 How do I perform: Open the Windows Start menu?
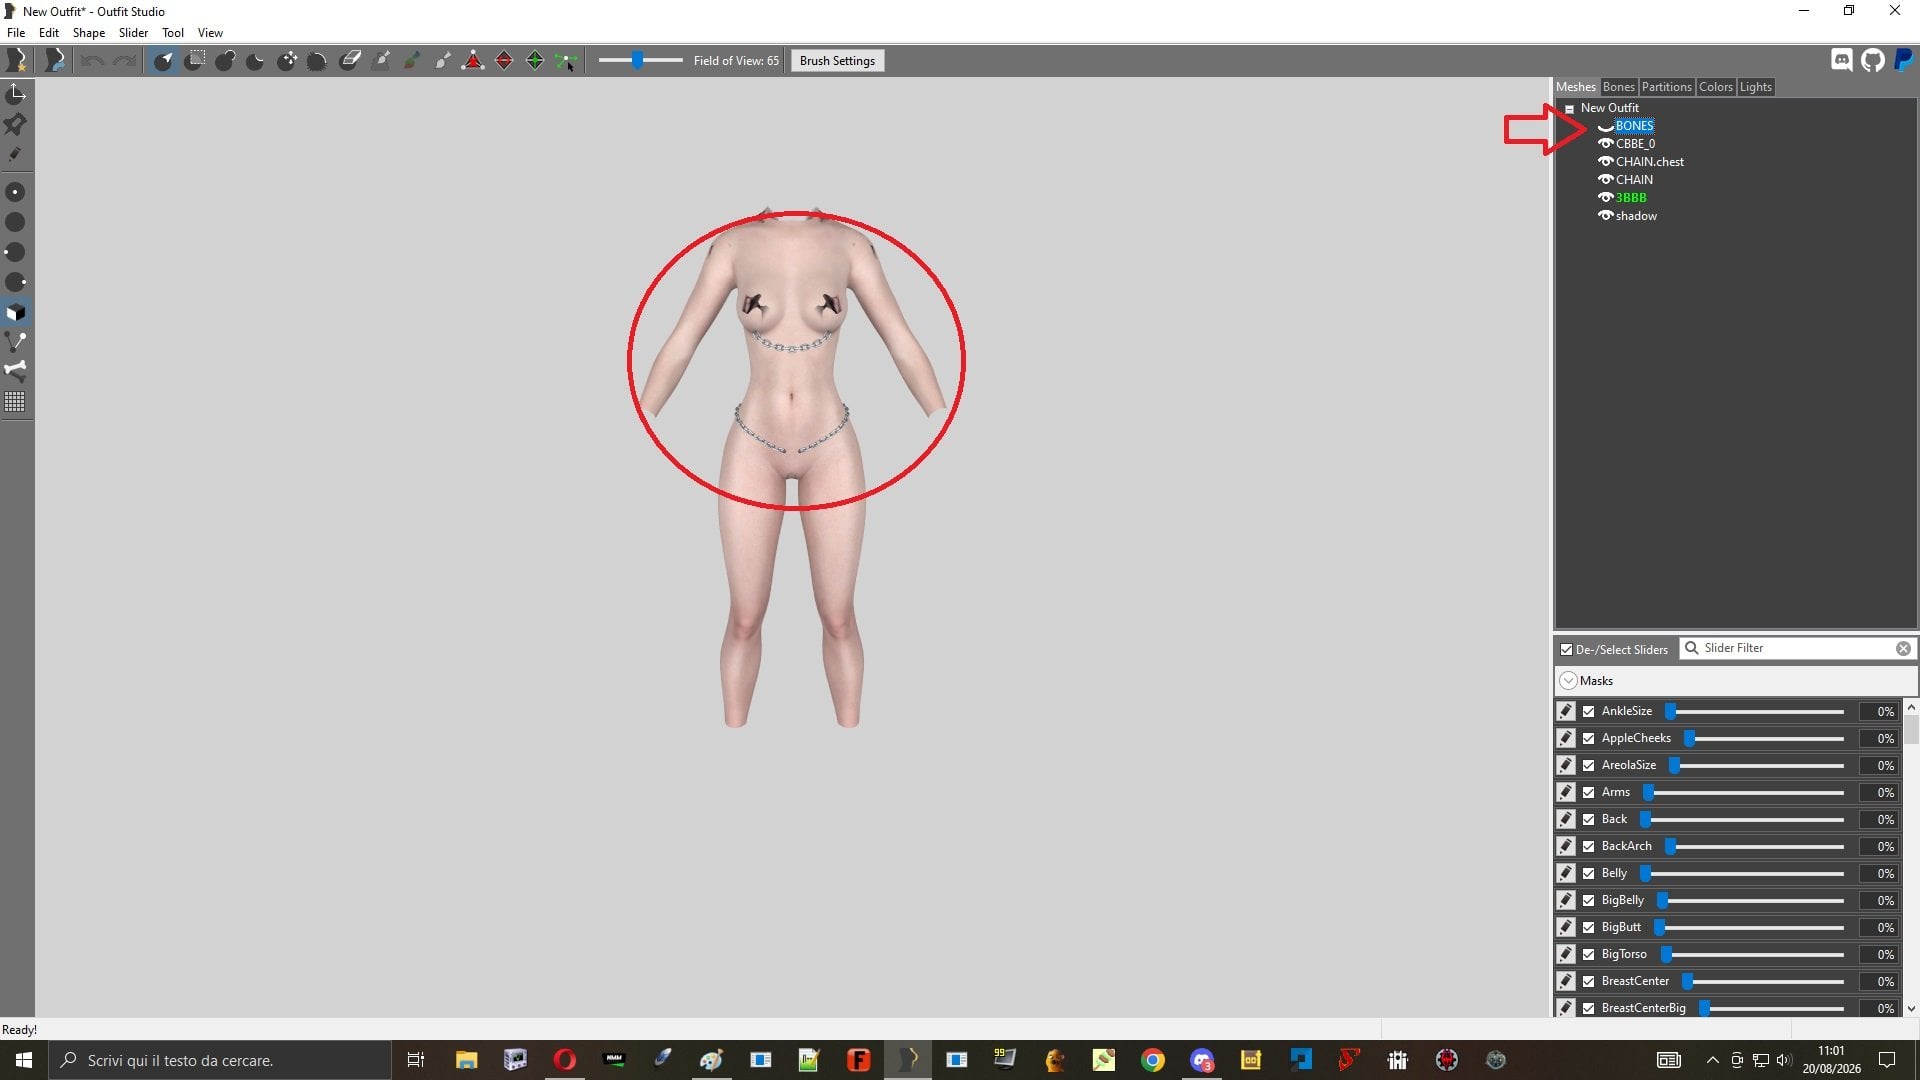coord(24,1060)
